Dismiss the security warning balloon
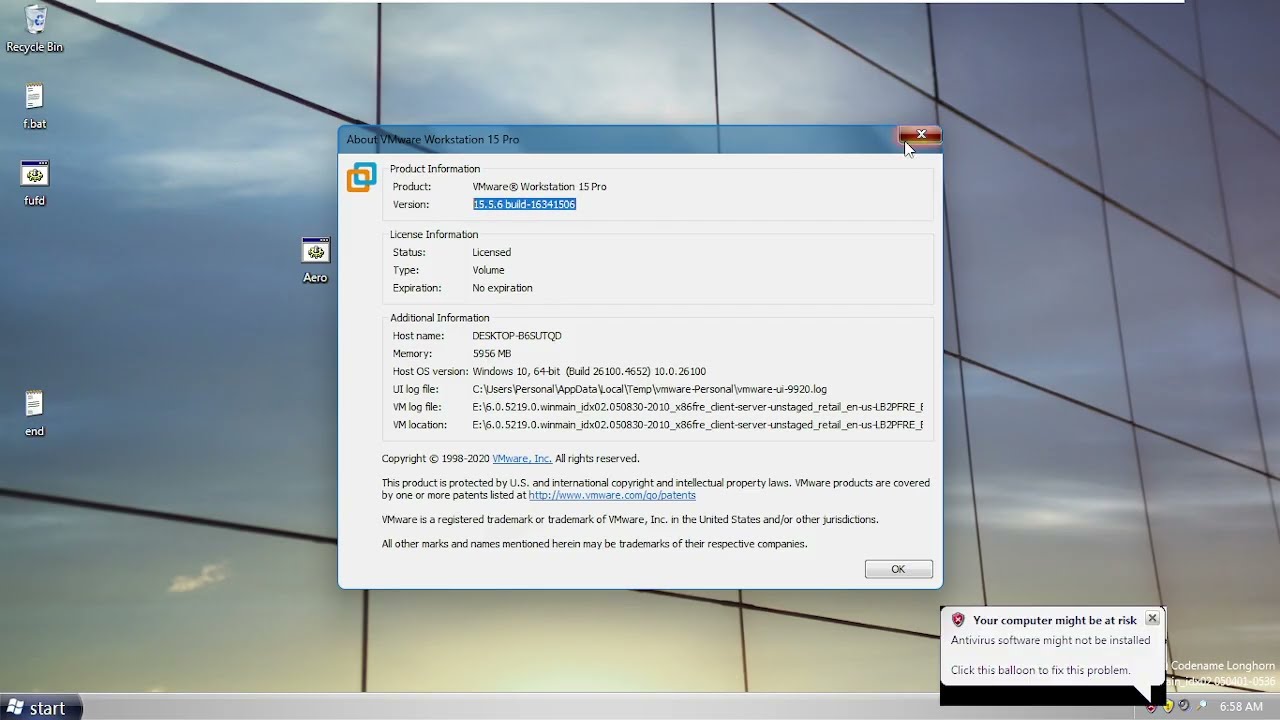The height and width of the screenshot is (720, 1280). (1152, 619)
